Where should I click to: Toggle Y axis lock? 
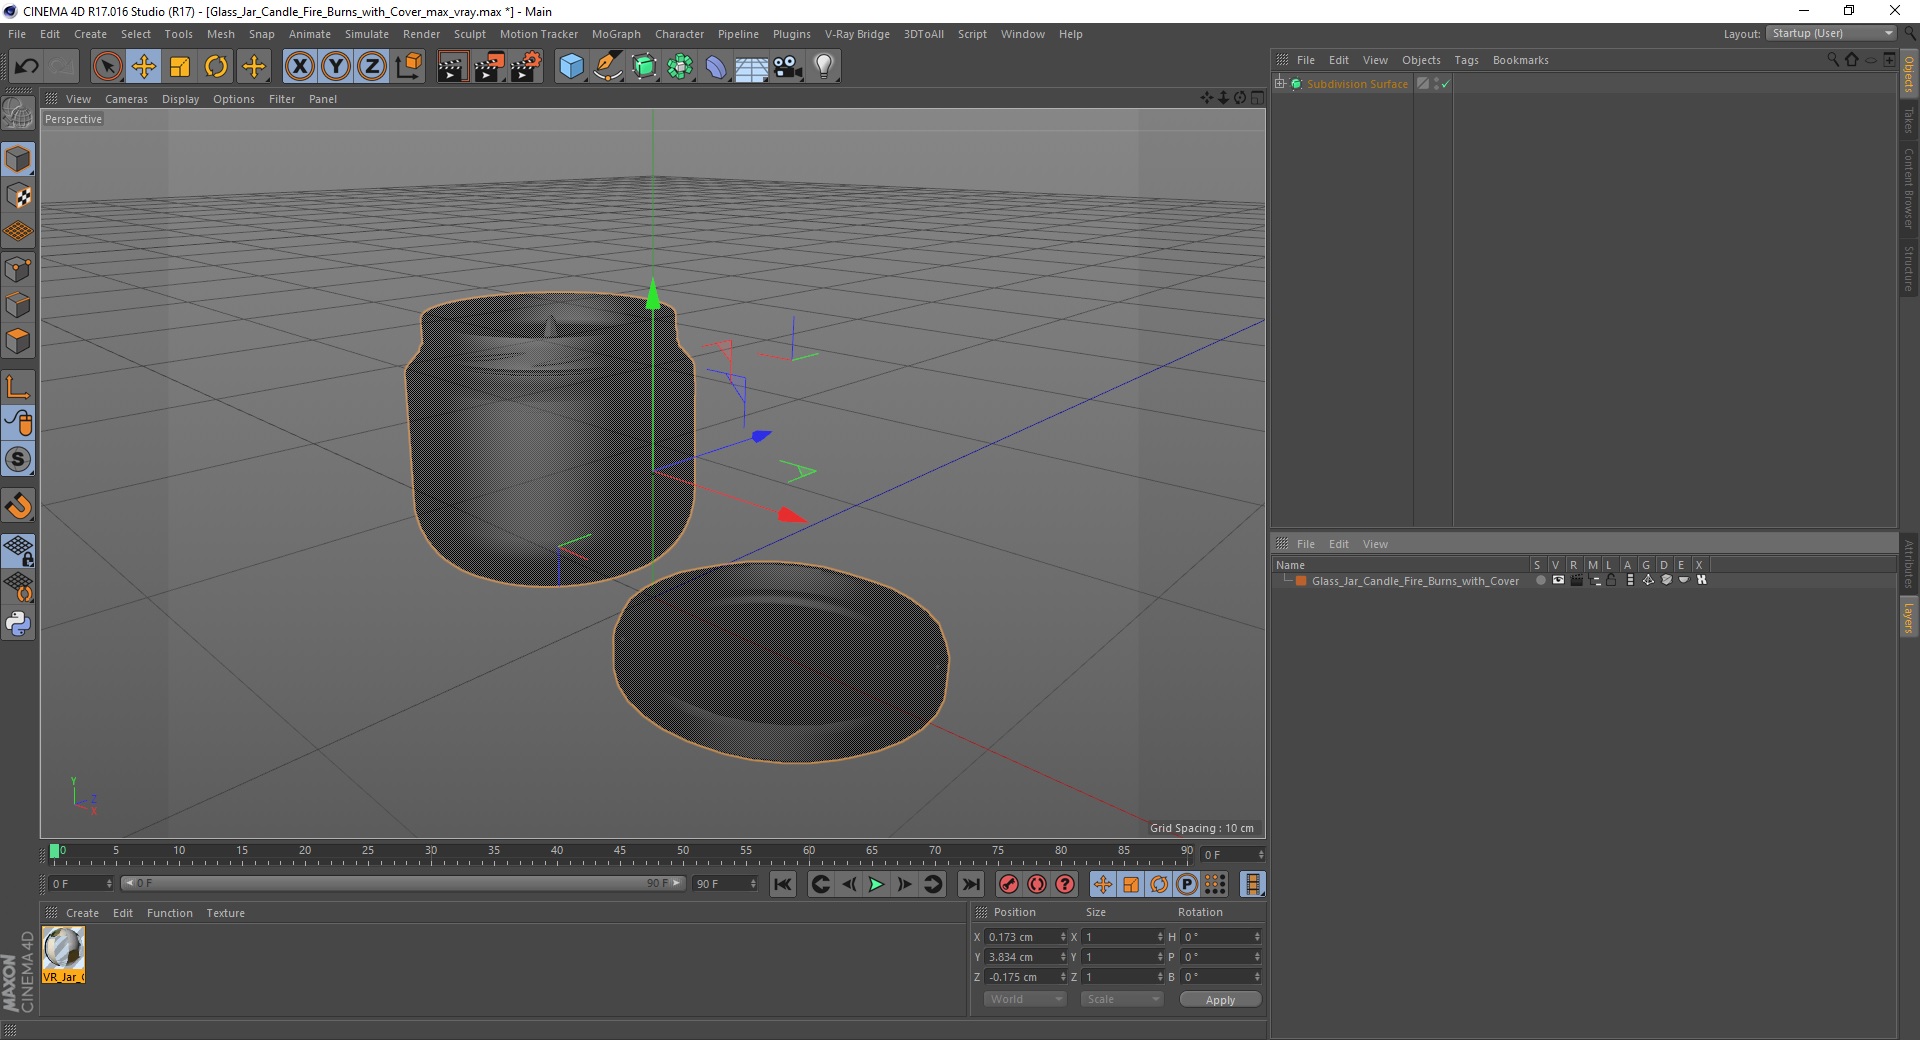[x=336, y=67]
